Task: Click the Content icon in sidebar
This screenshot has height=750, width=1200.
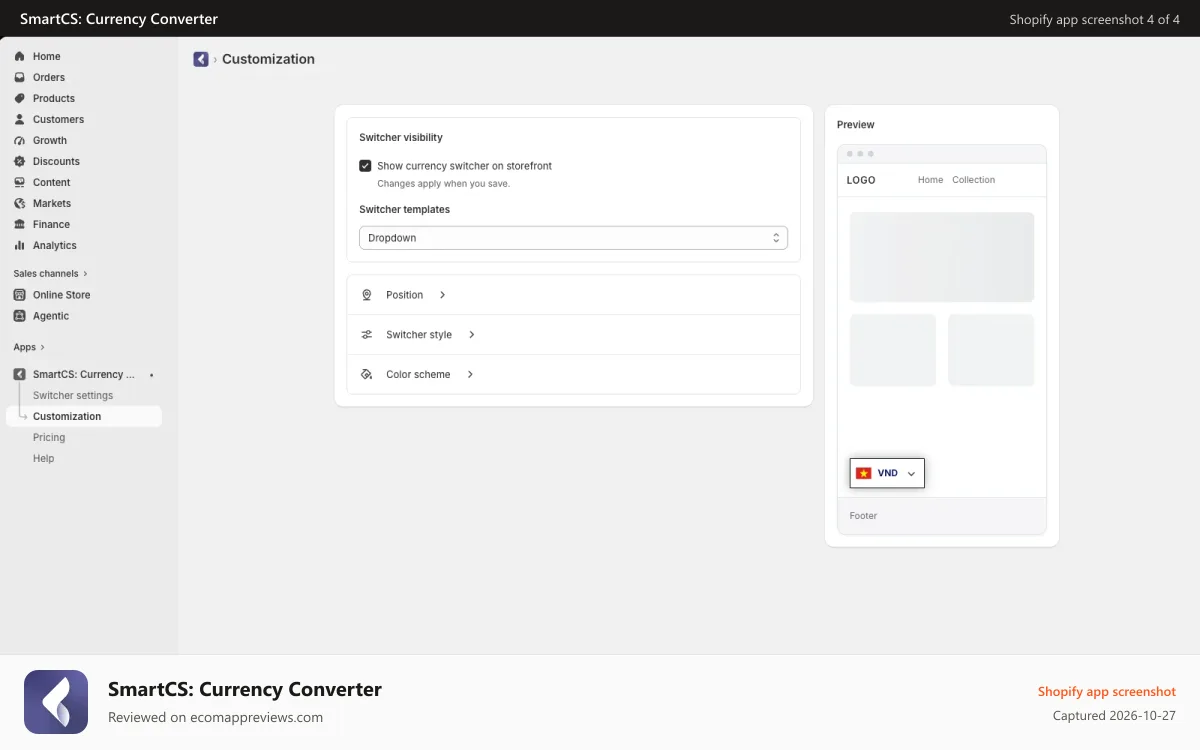Action: [19, 182]
